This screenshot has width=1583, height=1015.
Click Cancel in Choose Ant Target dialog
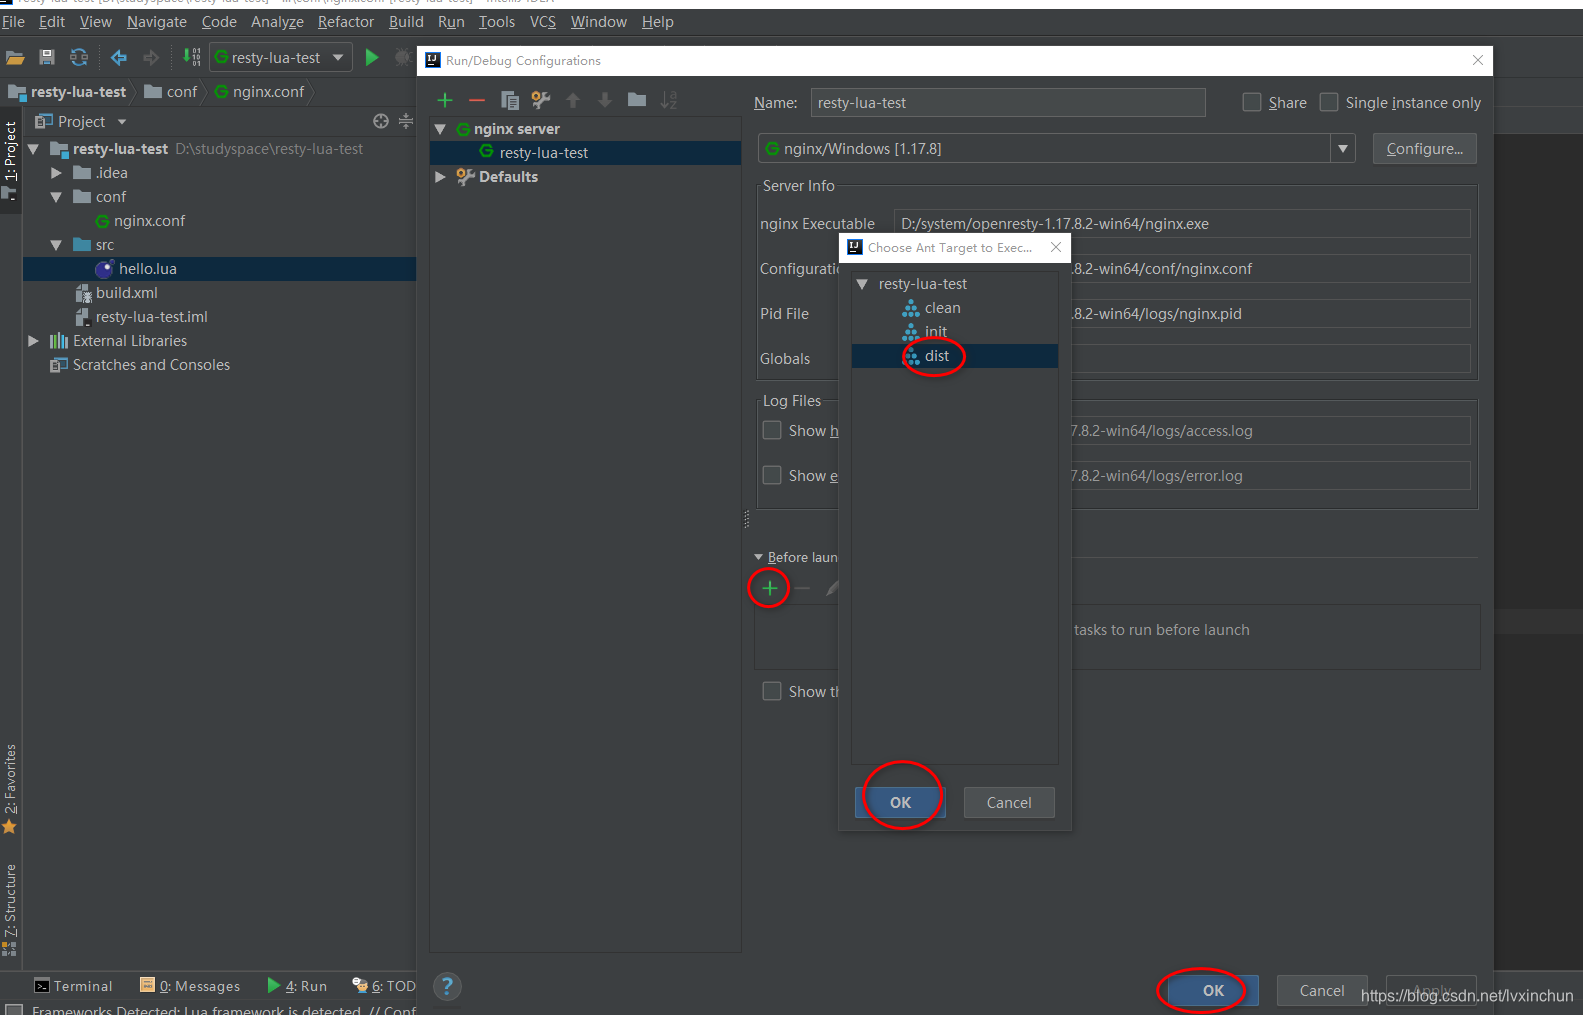[x=1009, y=803]
